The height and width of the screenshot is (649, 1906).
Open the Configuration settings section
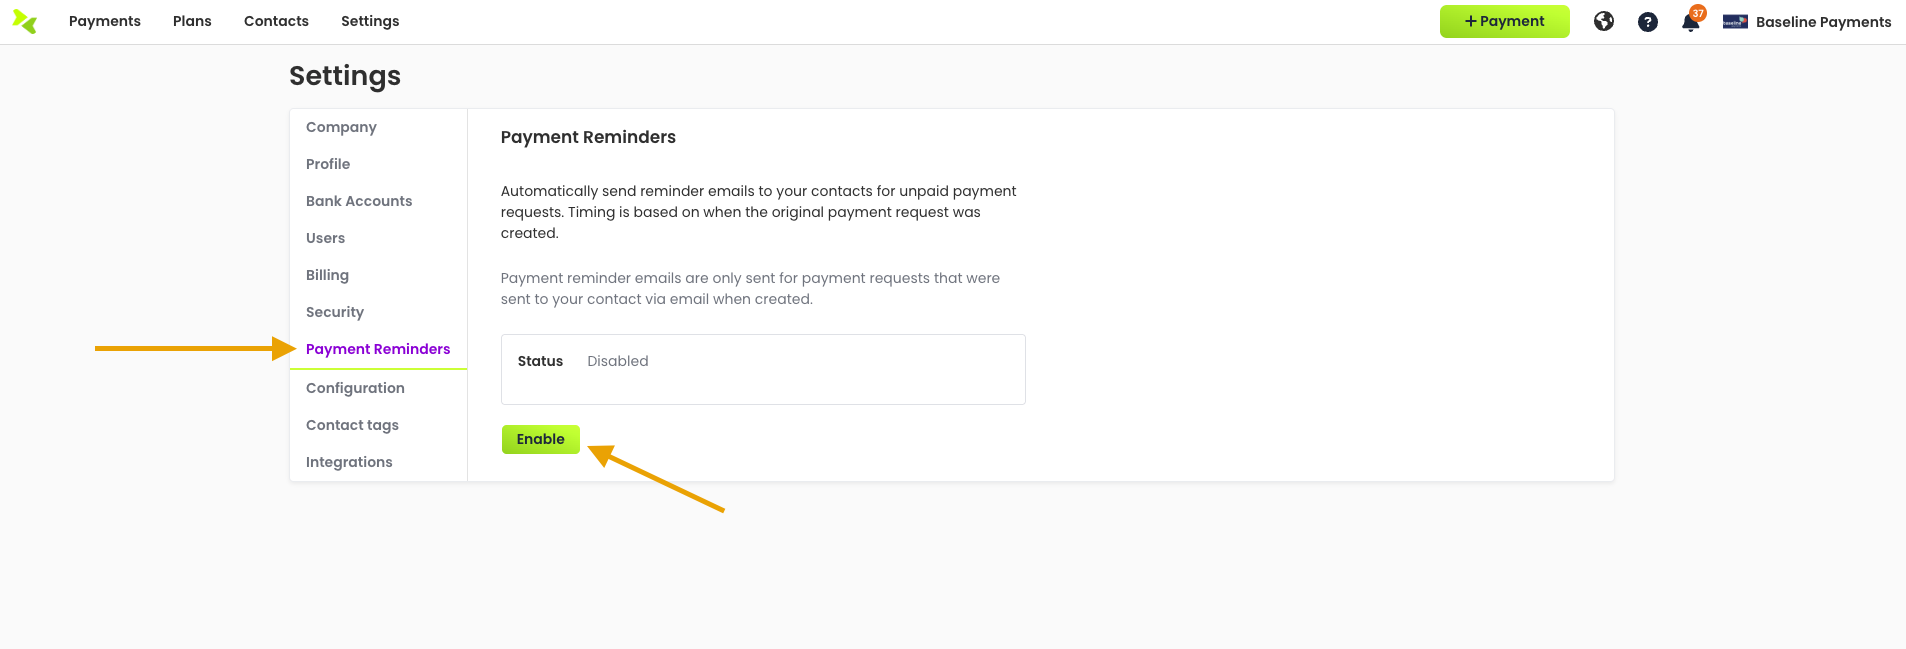coord(355,388)
